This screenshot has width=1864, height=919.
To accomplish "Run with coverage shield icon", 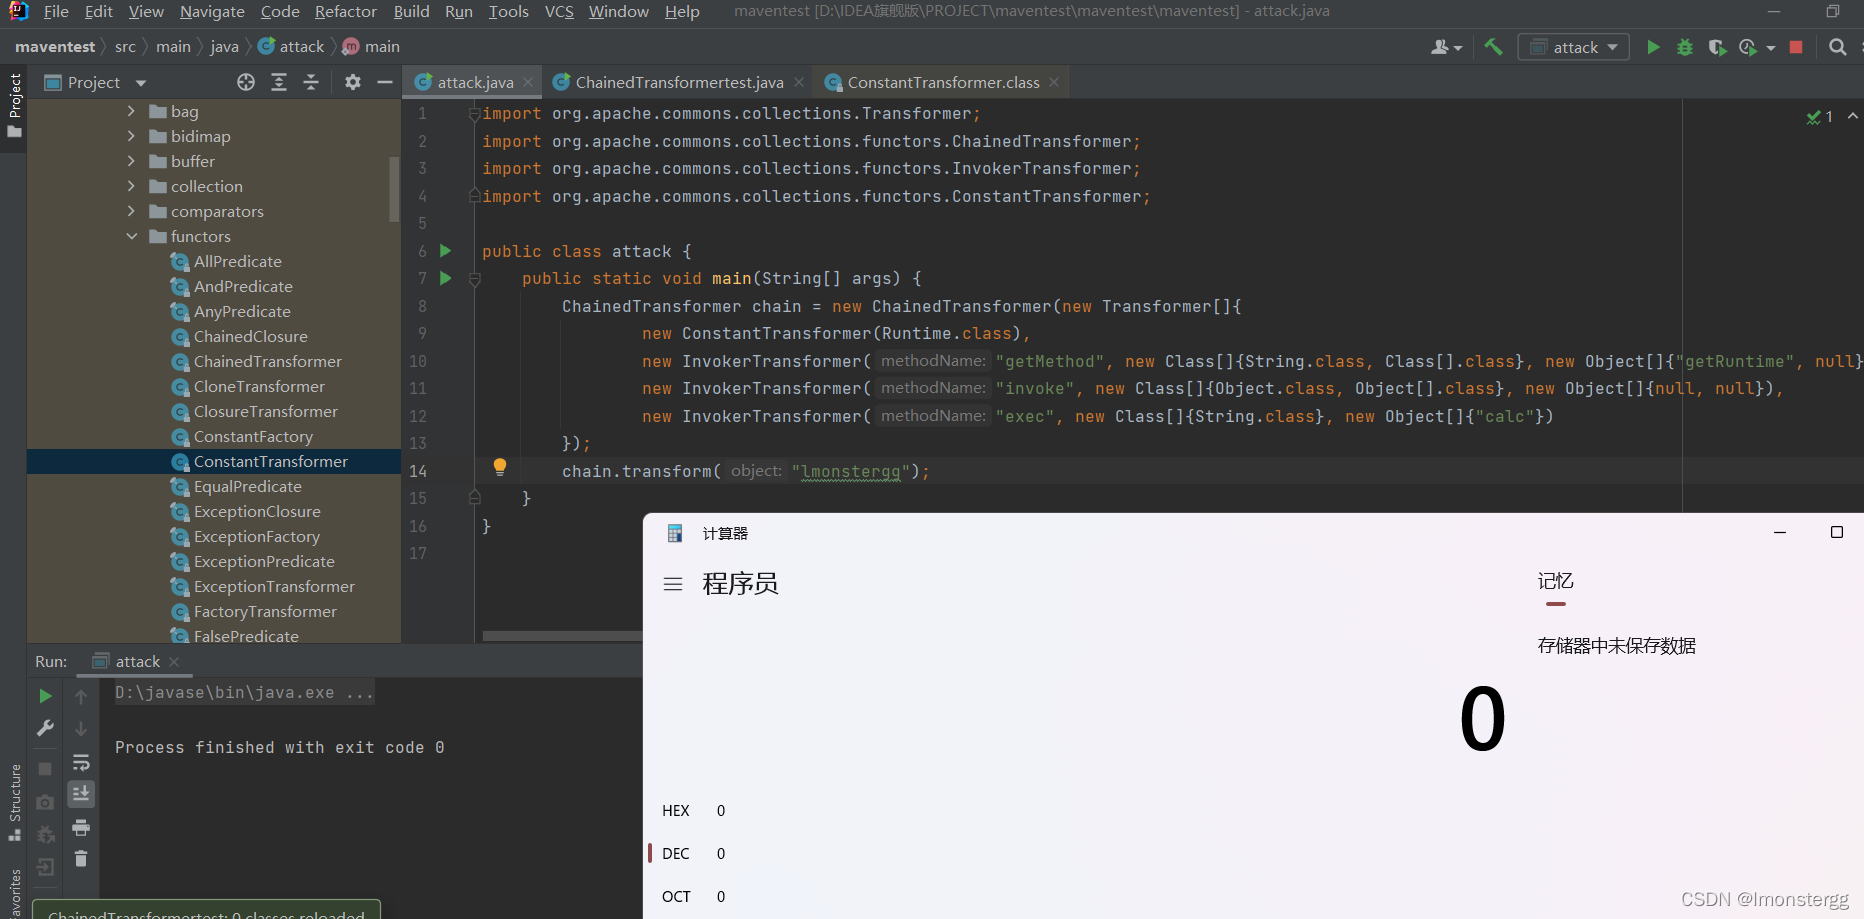I will point(1717,47).
